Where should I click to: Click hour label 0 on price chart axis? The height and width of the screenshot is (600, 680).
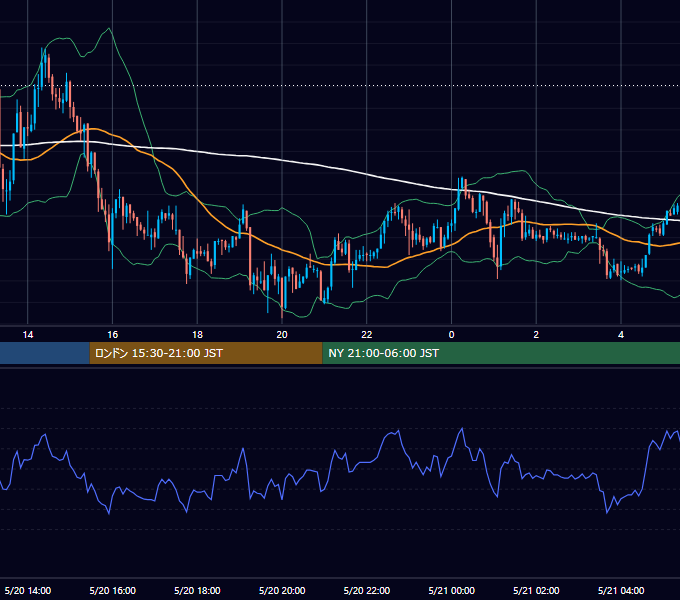pyautogui.click(x=451, y=335)
